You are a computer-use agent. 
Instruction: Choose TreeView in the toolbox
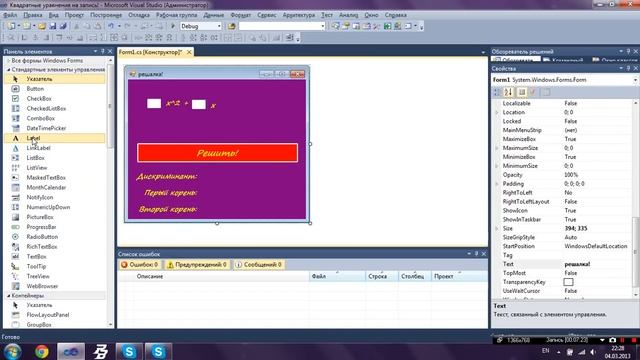(38, 276)
